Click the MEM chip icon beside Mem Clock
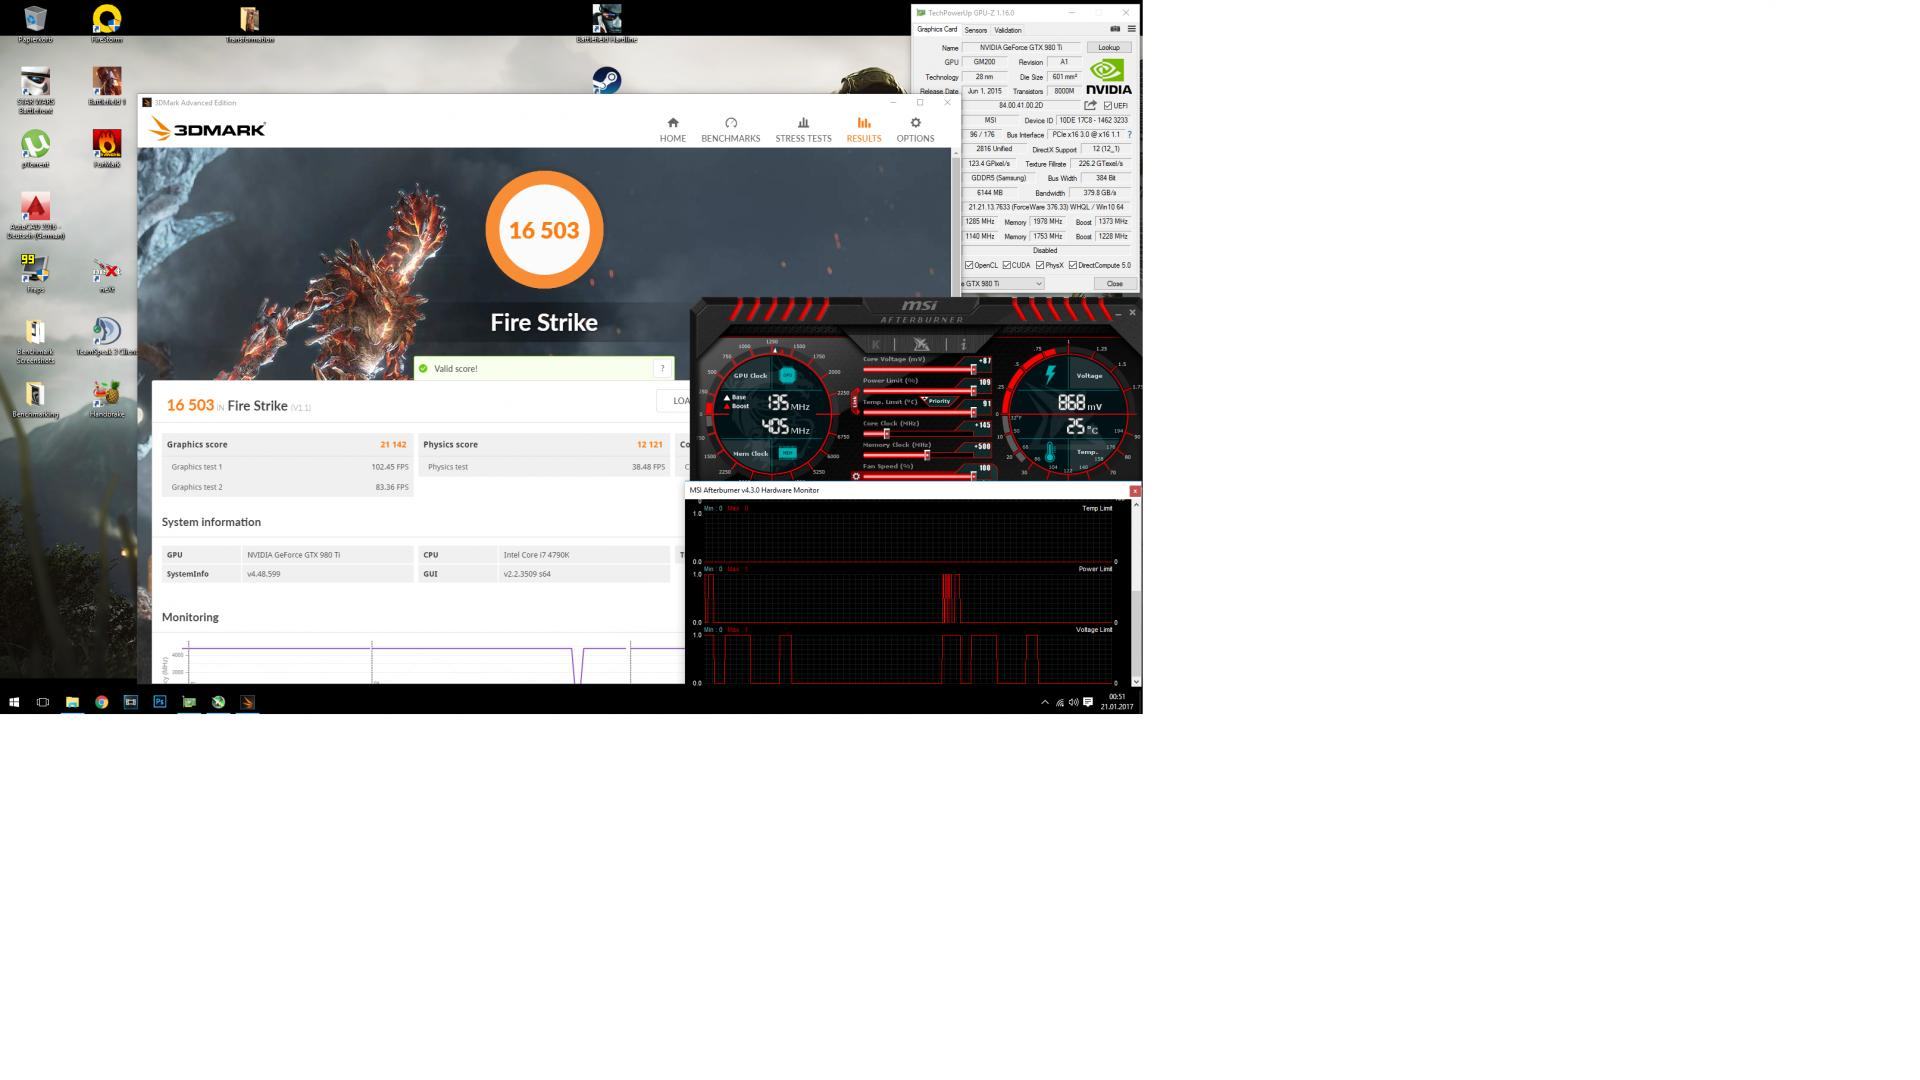Screen dimensions: 1920x1080 click(x=787, y=453)
